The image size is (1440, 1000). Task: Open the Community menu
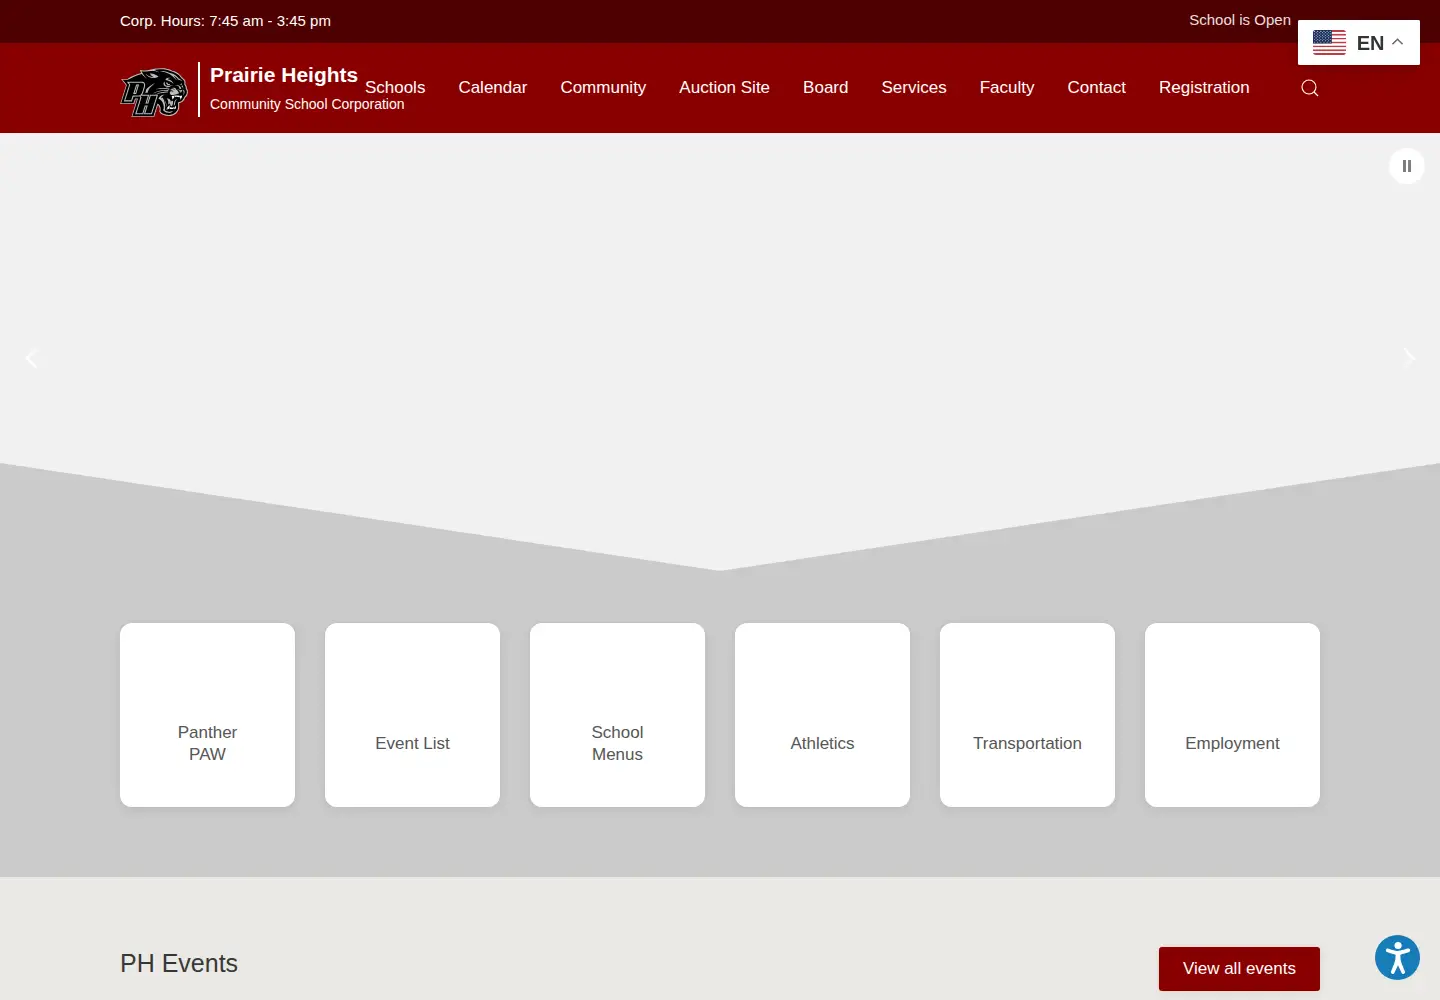(x=603, y=88)
